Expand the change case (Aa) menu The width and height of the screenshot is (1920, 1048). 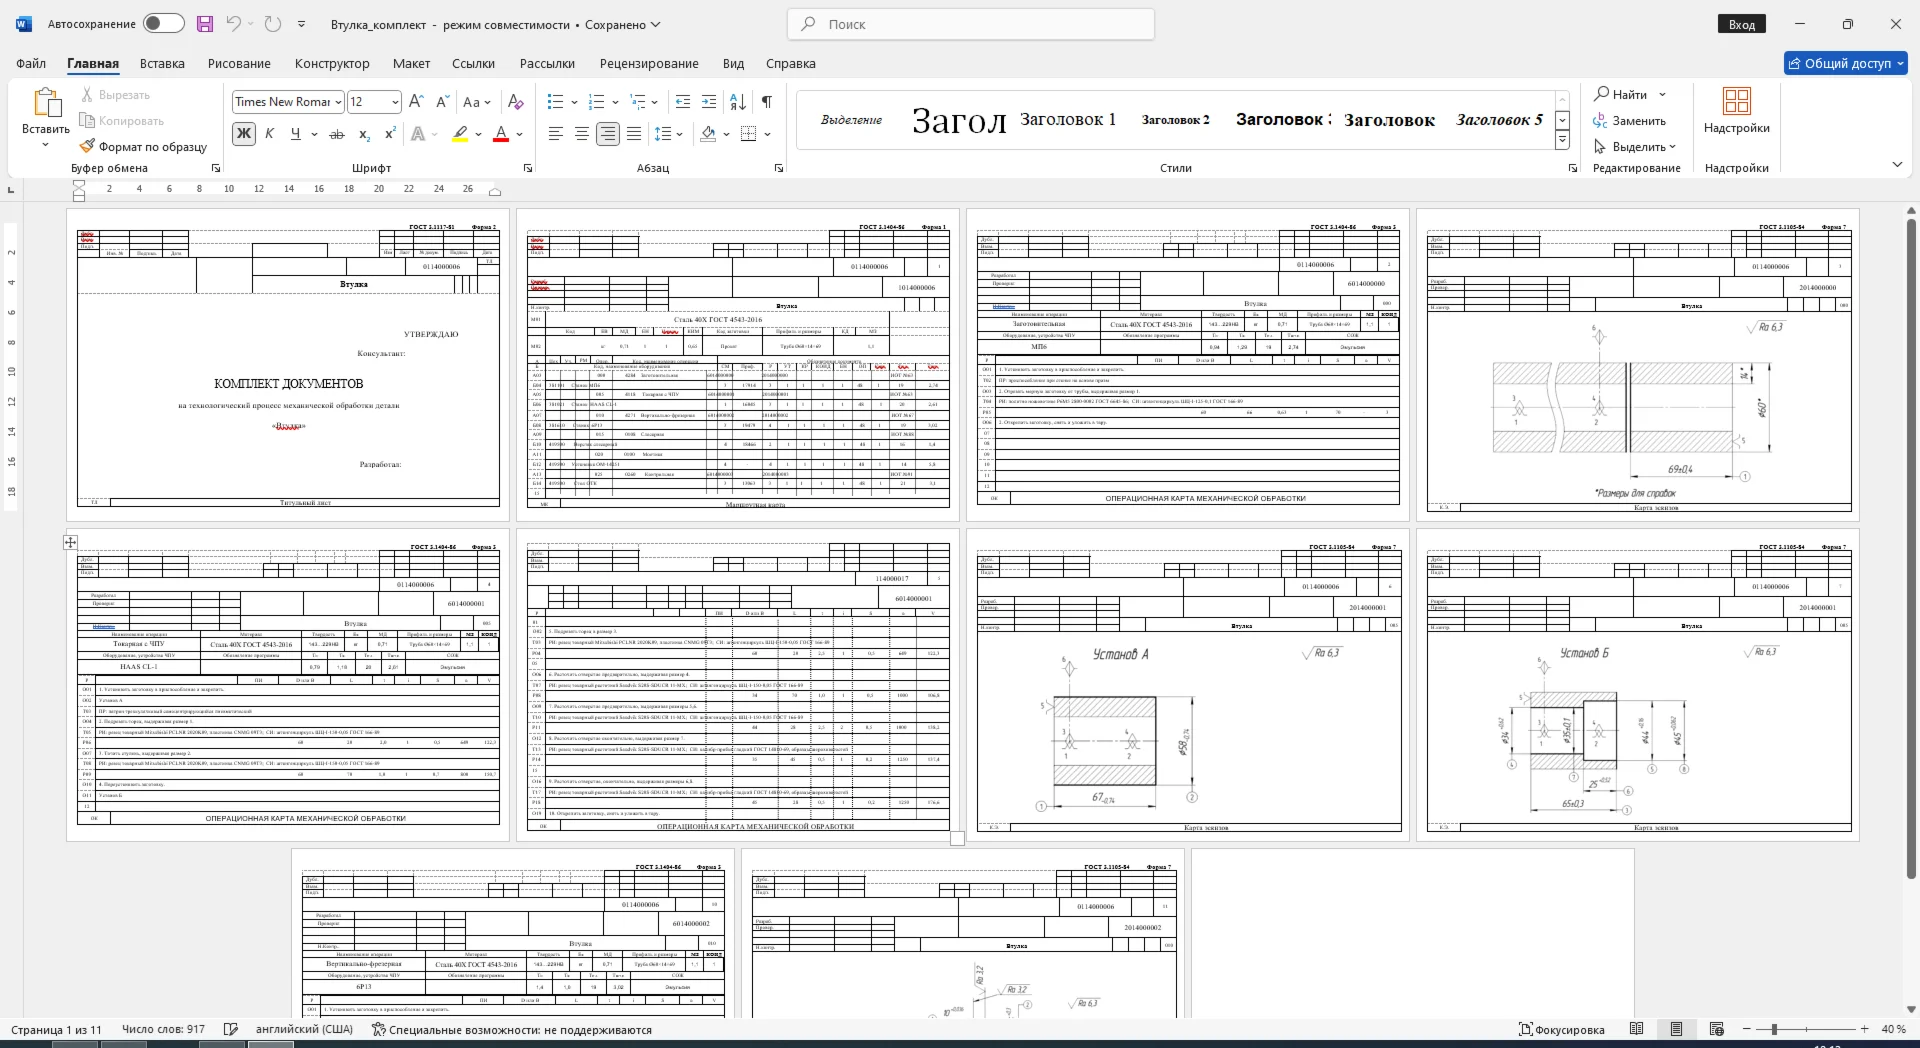point(477,101)
